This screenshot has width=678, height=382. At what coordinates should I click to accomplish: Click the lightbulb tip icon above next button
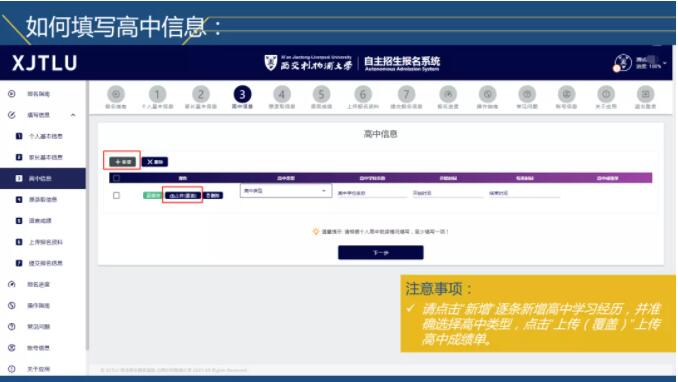pos(316,232)
